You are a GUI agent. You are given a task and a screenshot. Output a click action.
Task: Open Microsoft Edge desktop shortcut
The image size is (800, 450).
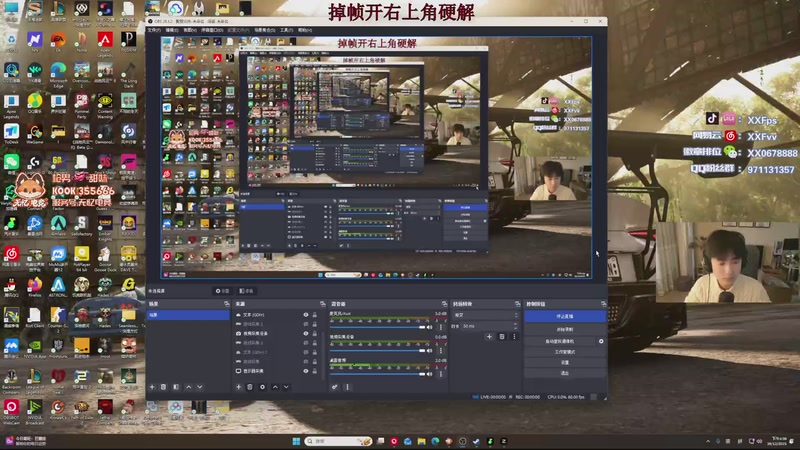(58, 73)
